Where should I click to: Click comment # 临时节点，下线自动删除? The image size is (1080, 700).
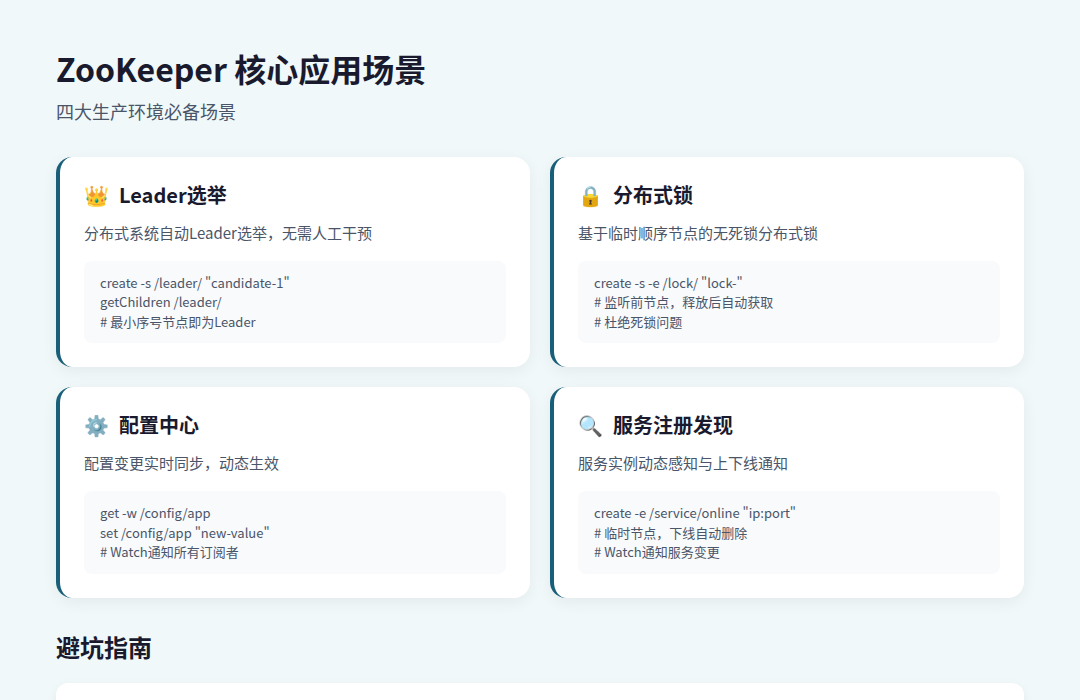[670, 533]
